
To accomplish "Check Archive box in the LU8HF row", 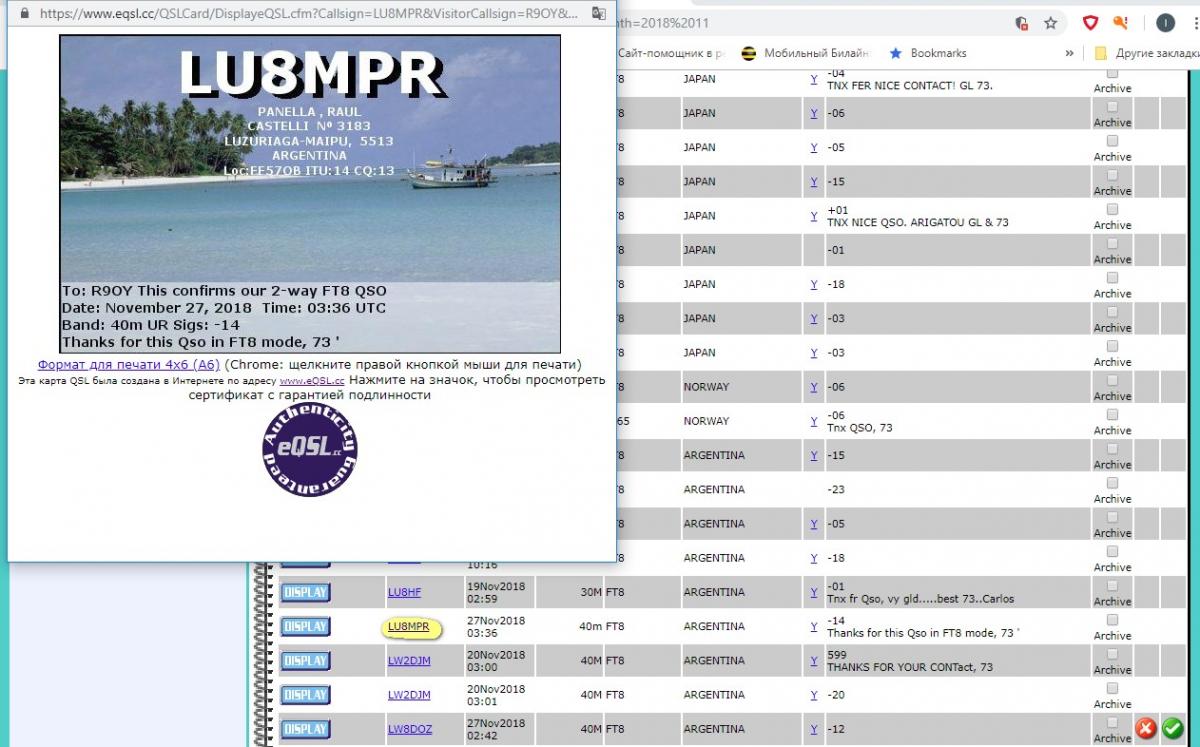I will pos(1112,585).
